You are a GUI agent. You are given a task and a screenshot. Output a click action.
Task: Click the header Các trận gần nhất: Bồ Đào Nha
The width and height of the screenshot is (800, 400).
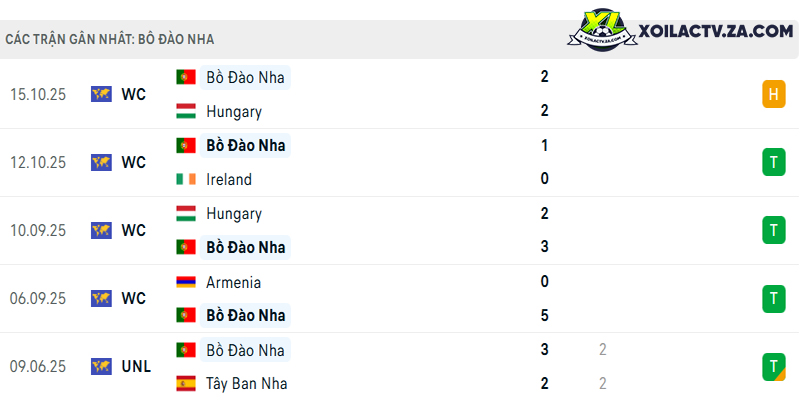click(x=110, y=39)
